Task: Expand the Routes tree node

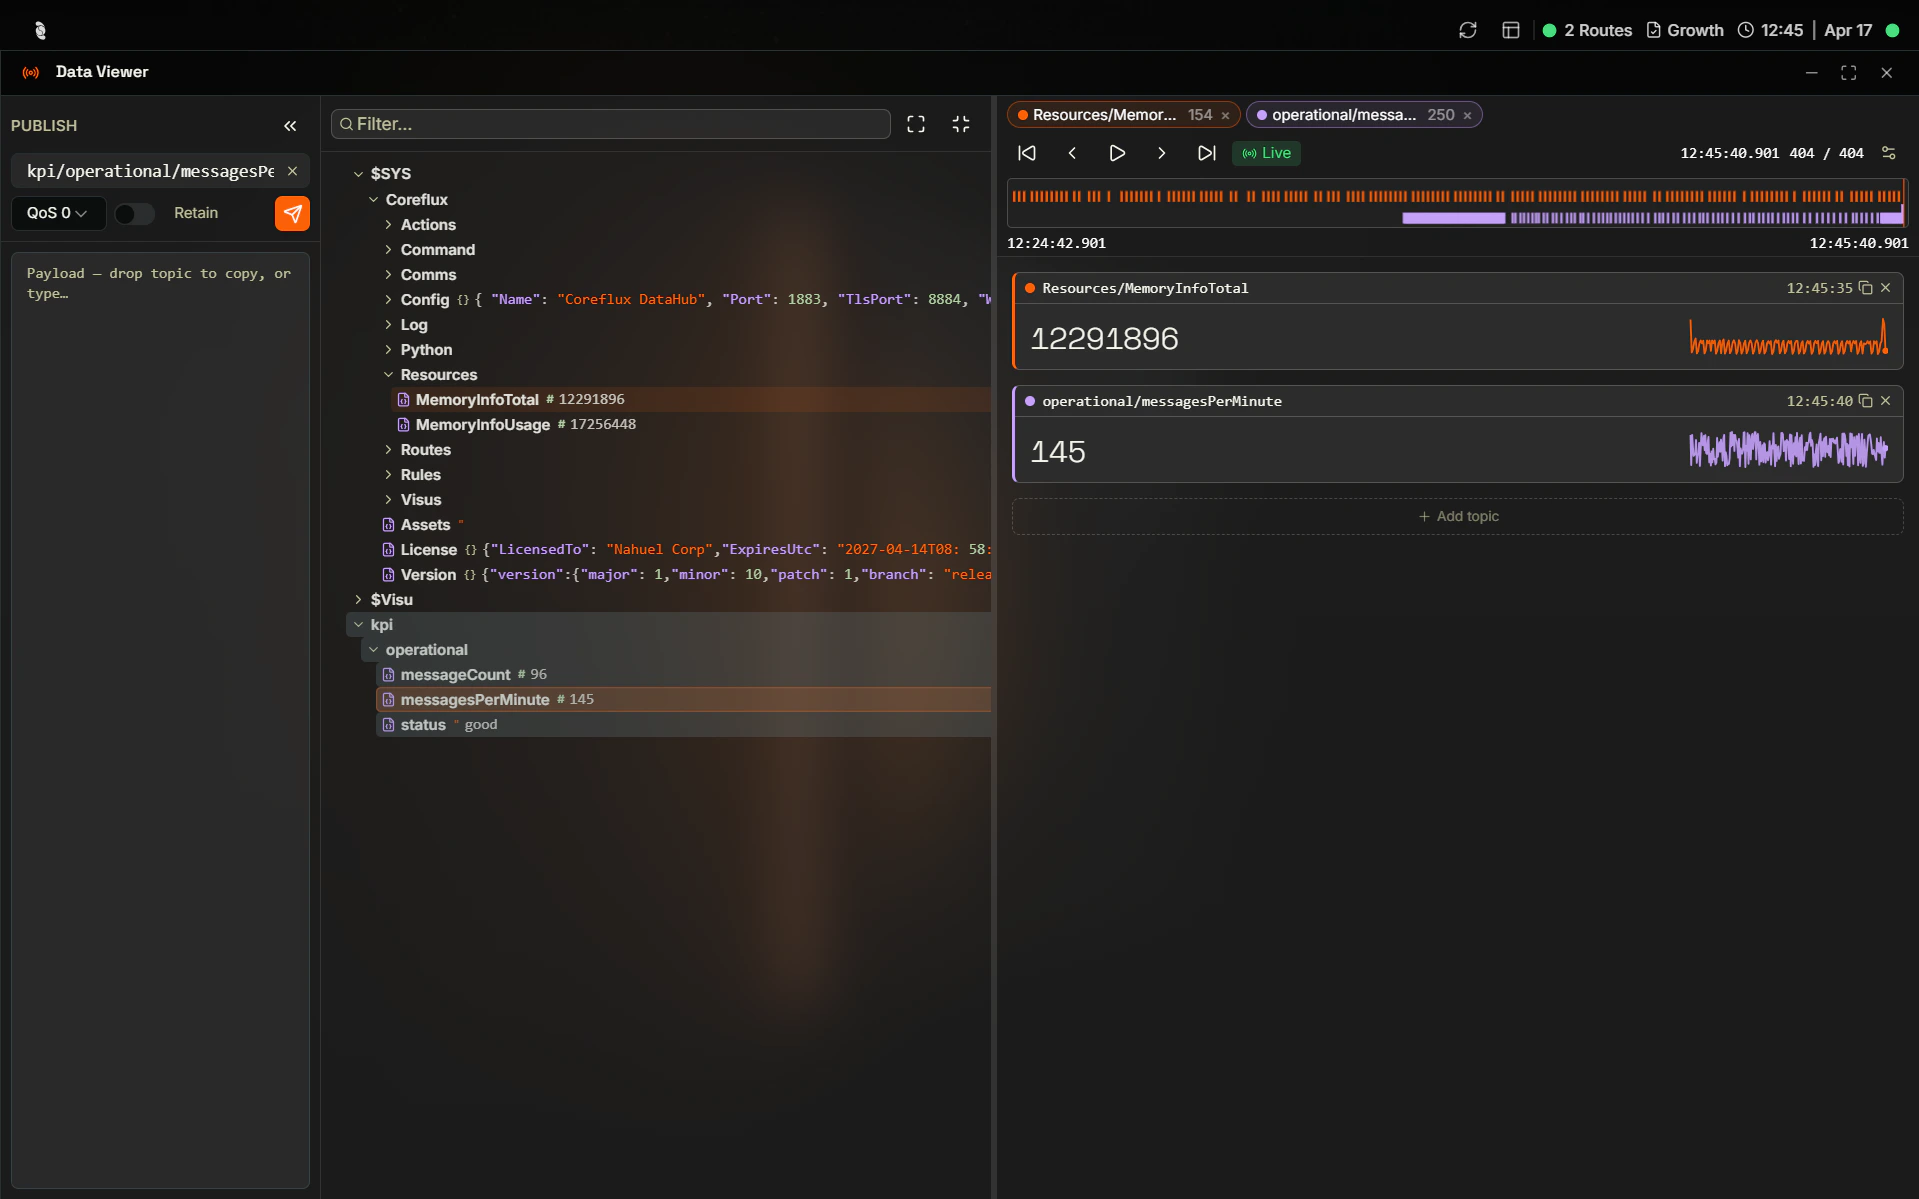Action: click(x=390, y=449)
